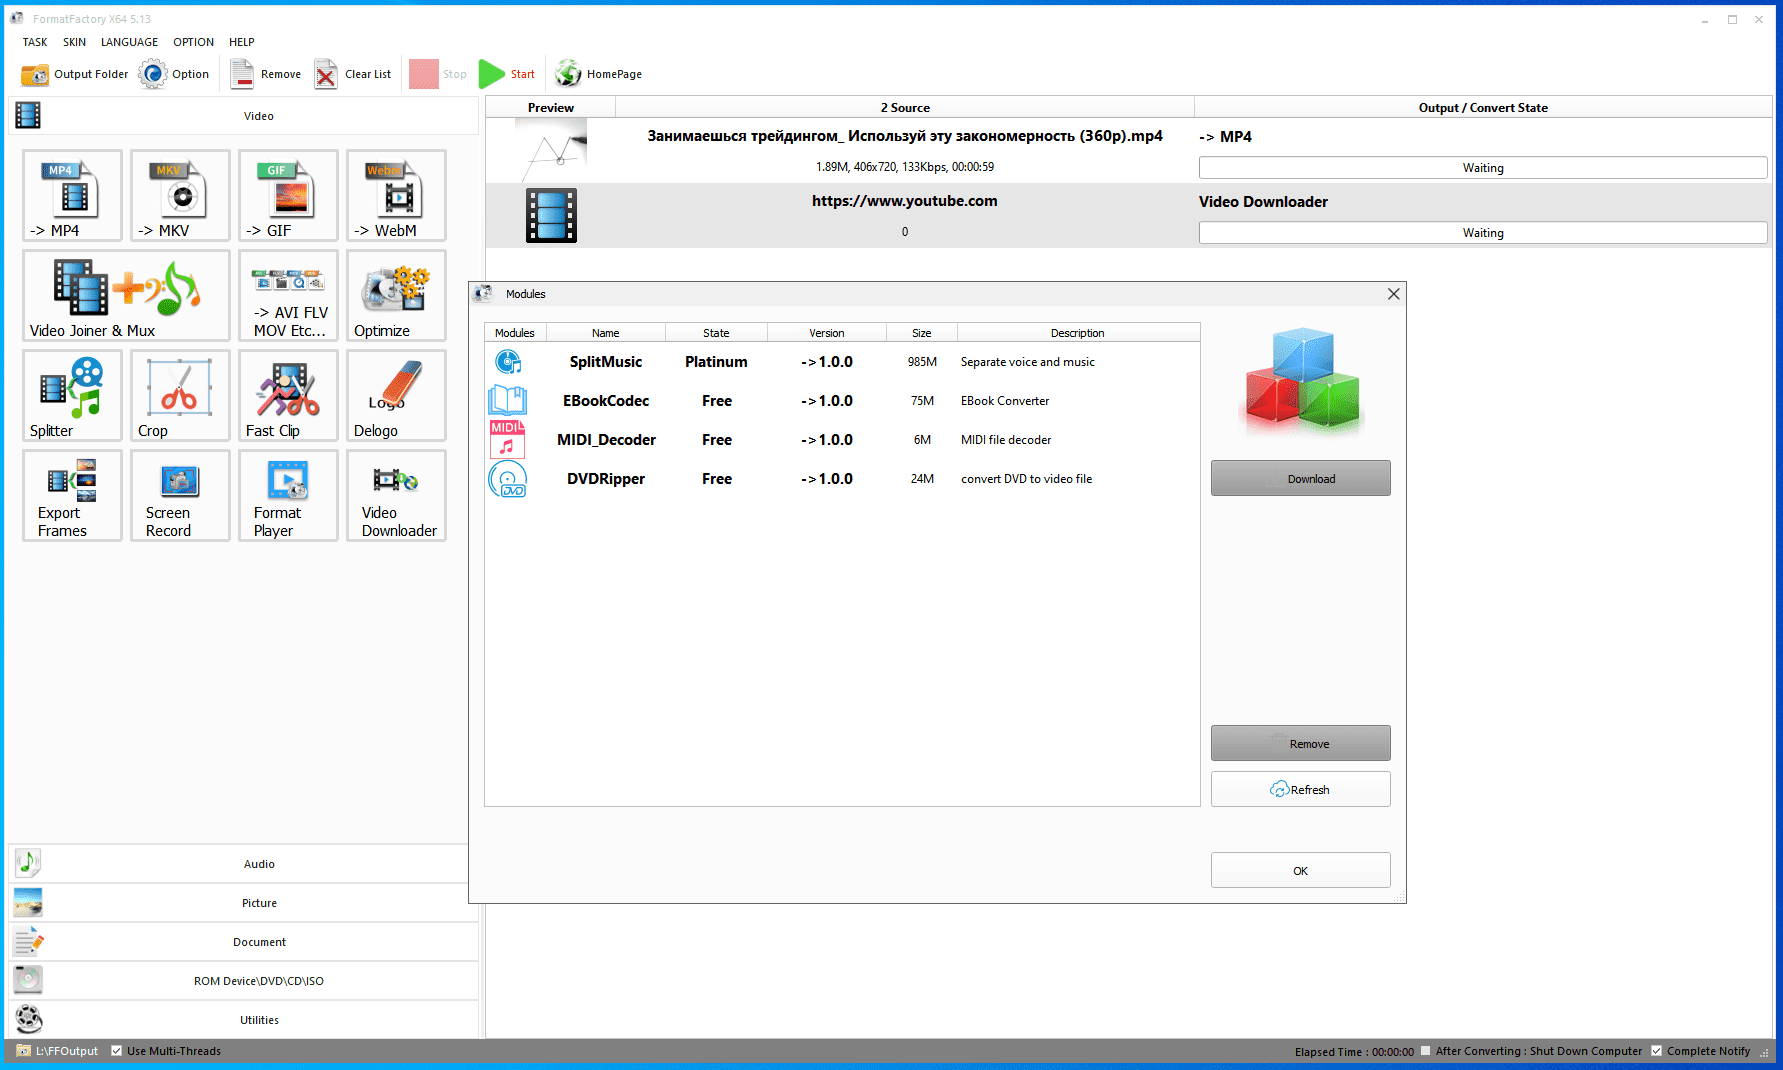The image size is (1783, 1070).
Task: Click Remove in the main toolbar
Action: (x=265, y=74)
